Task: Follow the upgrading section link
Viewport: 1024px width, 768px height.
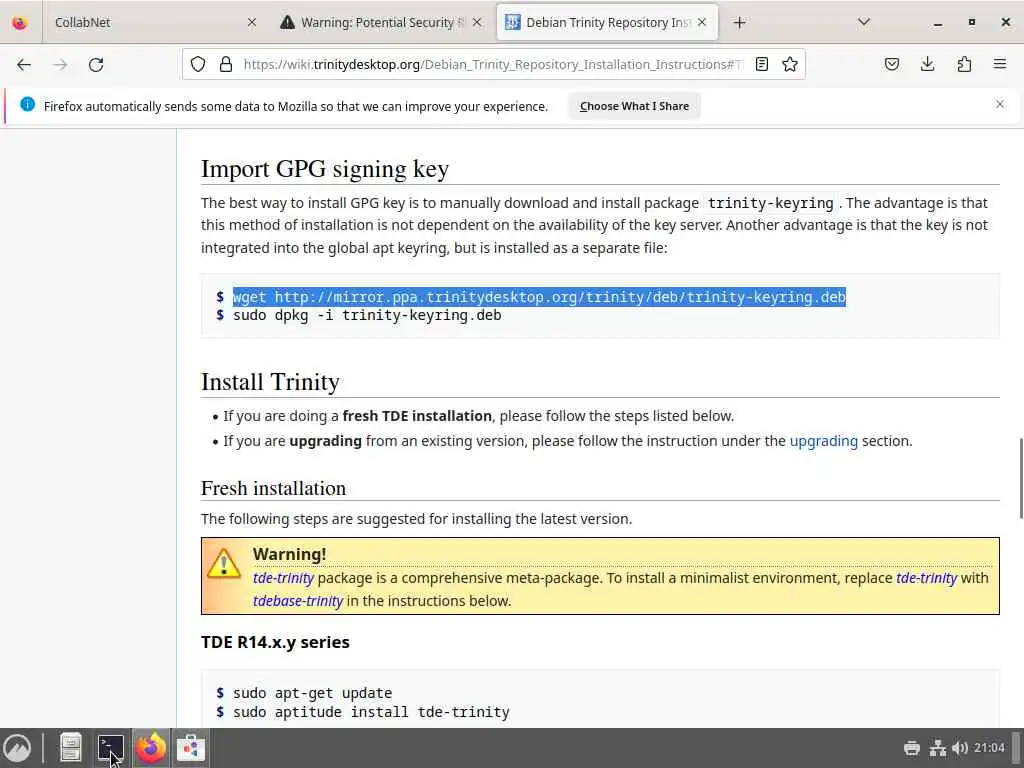Action: click(824, 441)
